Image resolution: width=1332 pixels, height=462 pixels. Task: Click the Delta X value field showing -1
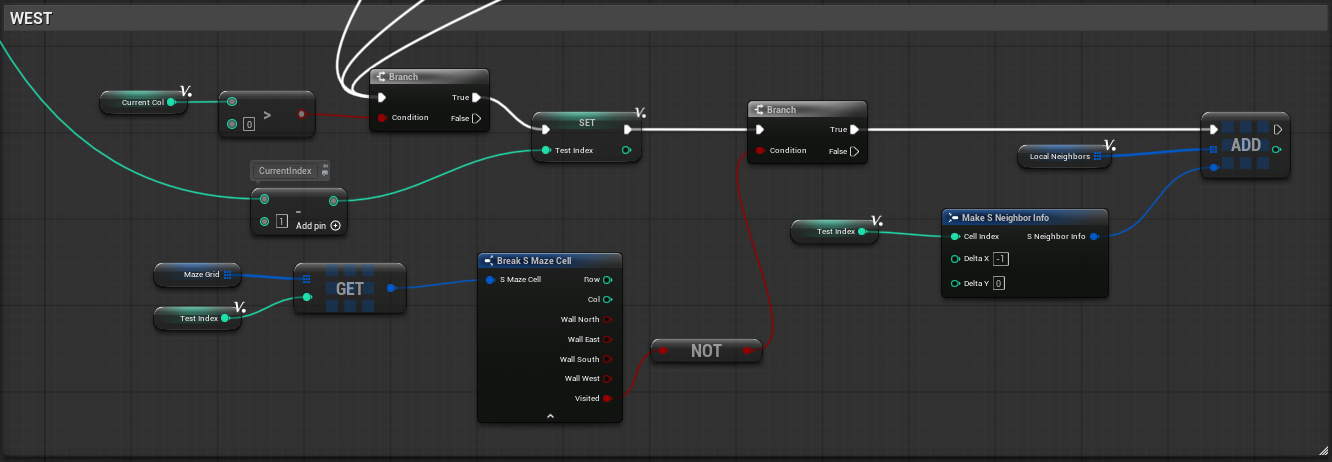coord(1001,259)
